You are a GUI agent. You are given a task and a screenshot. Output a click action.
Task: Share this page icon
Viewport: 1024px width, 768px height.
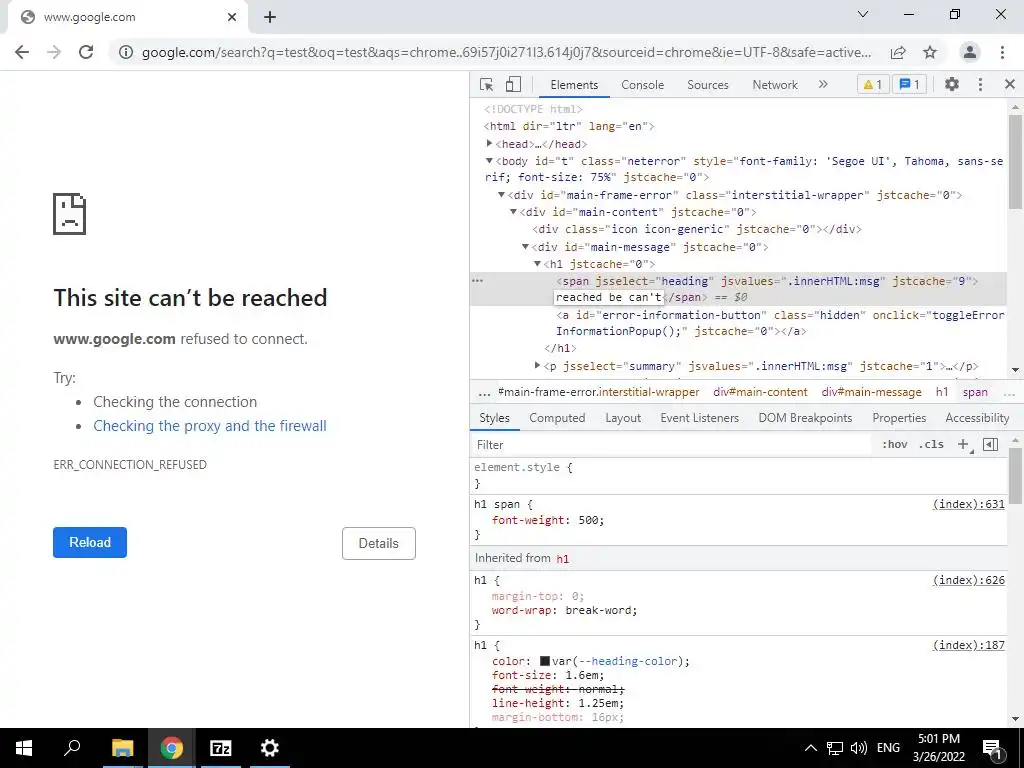click(898, 52)
